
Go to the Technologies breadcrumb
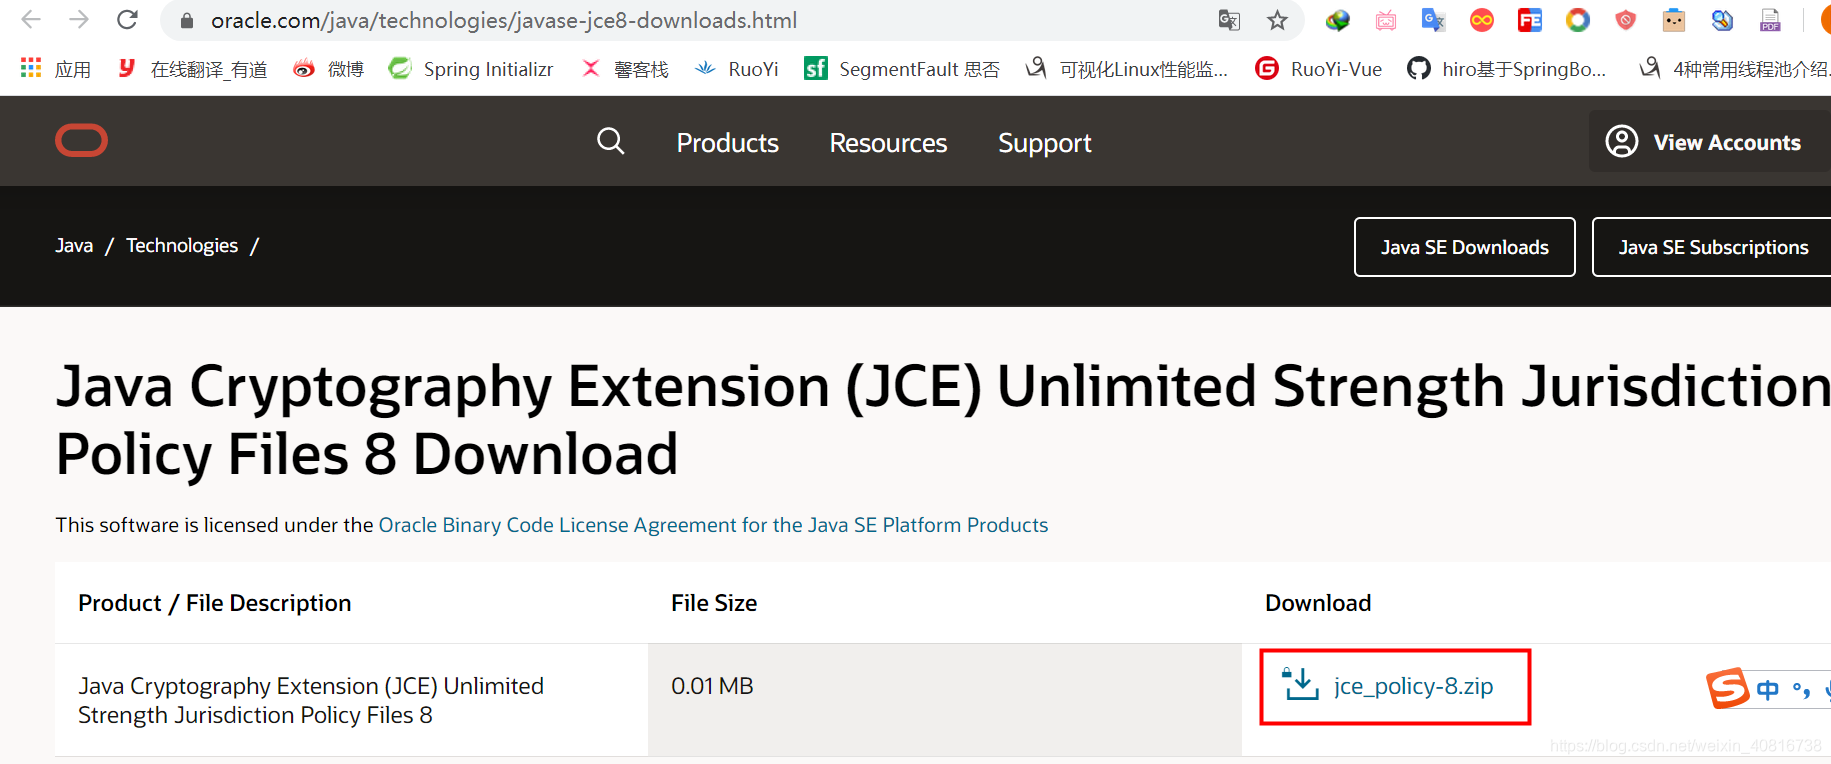click(x=182, y=246)
